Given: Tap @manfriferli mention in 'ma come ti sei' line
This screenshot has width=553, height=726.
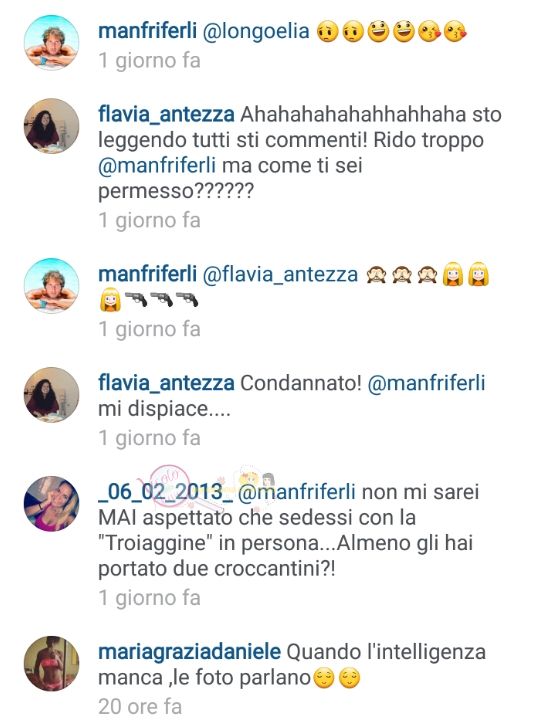Looking at the screenshot, I should (157, 165).
